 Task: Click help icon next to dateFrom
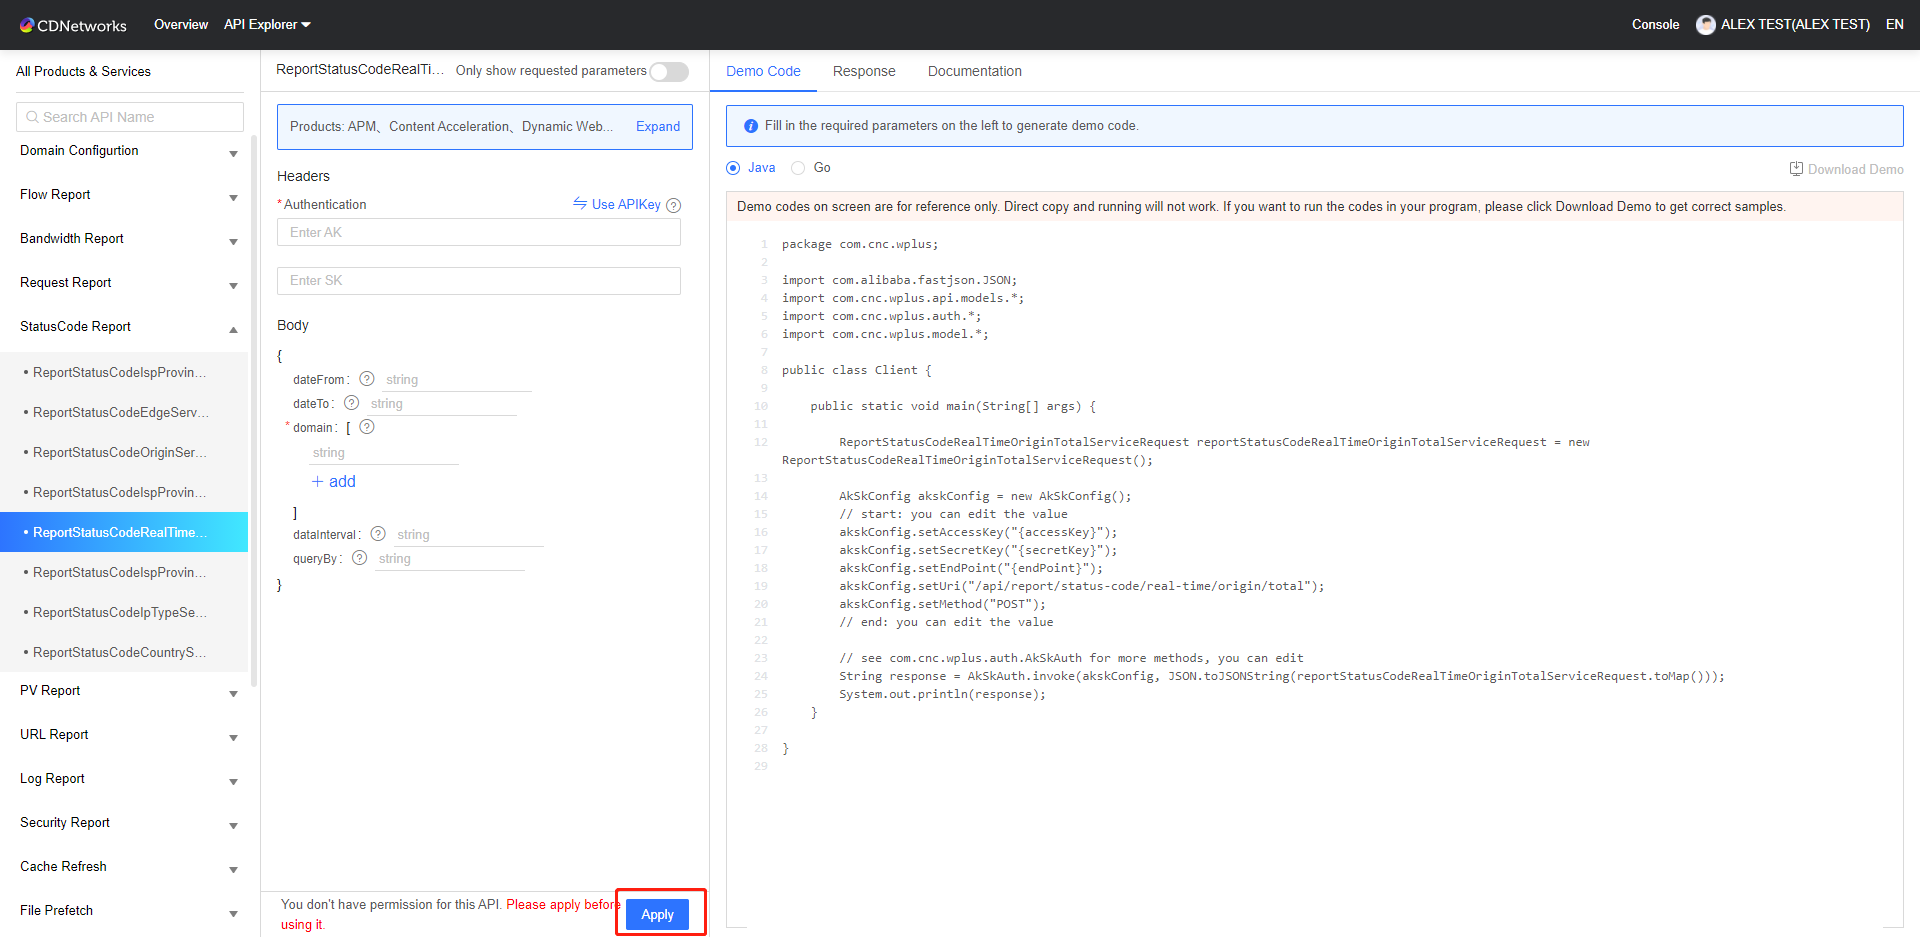[367, 379]
